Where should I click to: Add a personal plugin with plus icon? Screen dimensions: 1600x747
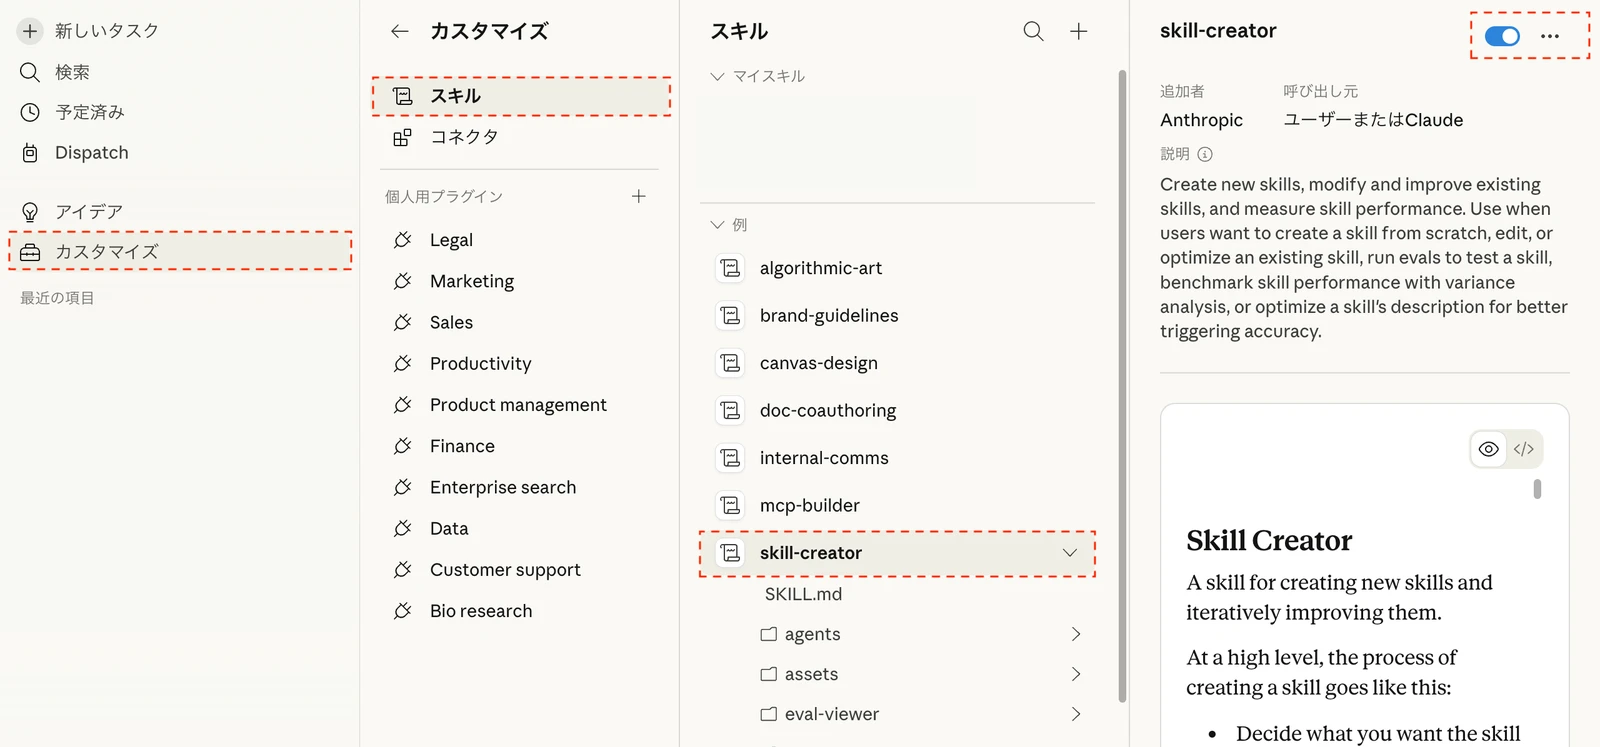(x=638, y=196)
